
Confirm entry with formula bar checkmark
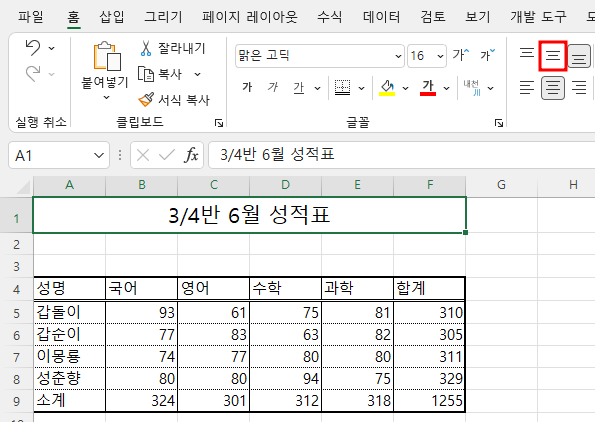click(167, 155)
